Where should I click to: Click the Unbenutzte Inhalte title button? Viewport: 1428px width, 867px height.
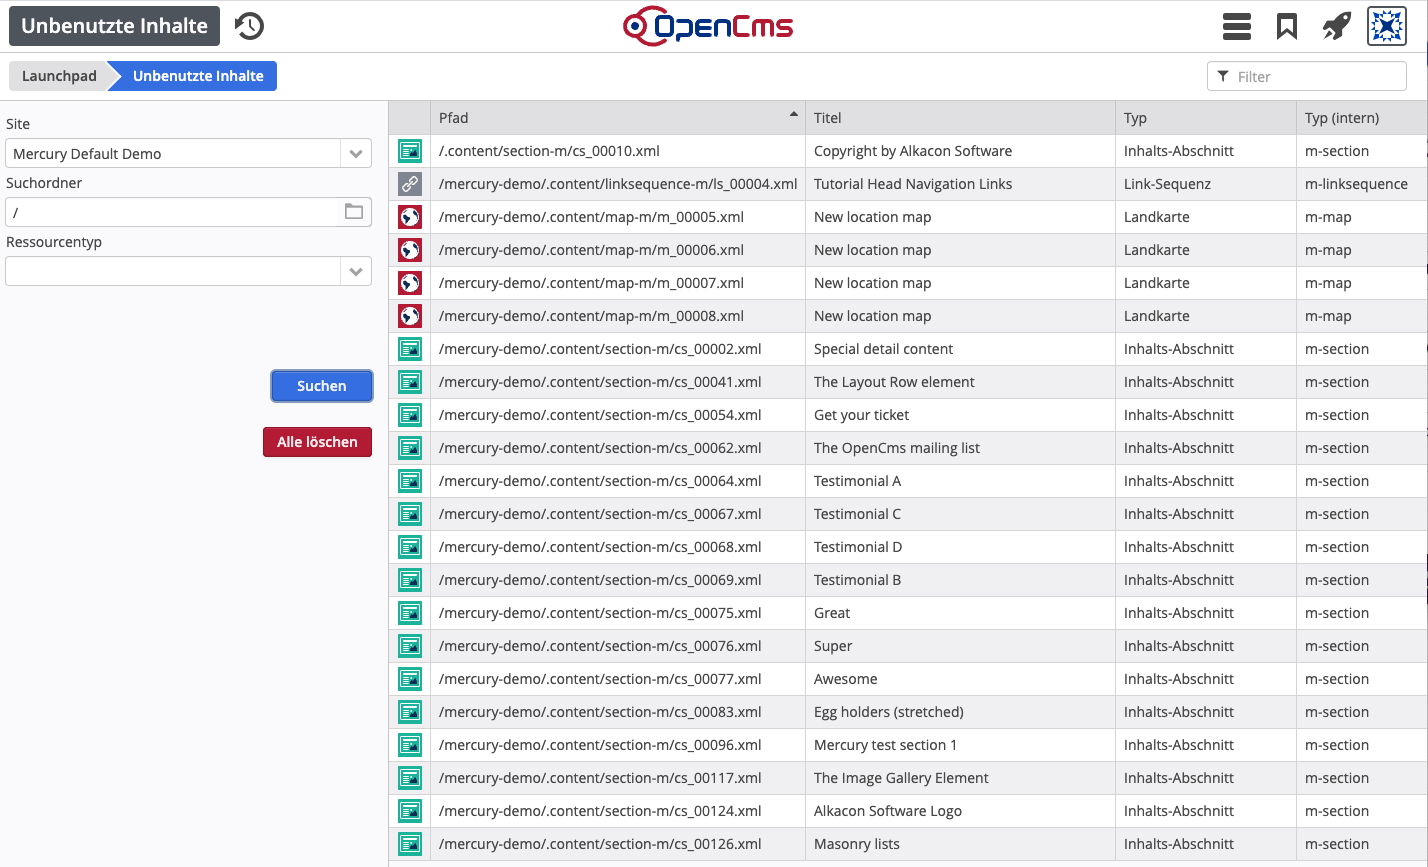click(114, 26)
